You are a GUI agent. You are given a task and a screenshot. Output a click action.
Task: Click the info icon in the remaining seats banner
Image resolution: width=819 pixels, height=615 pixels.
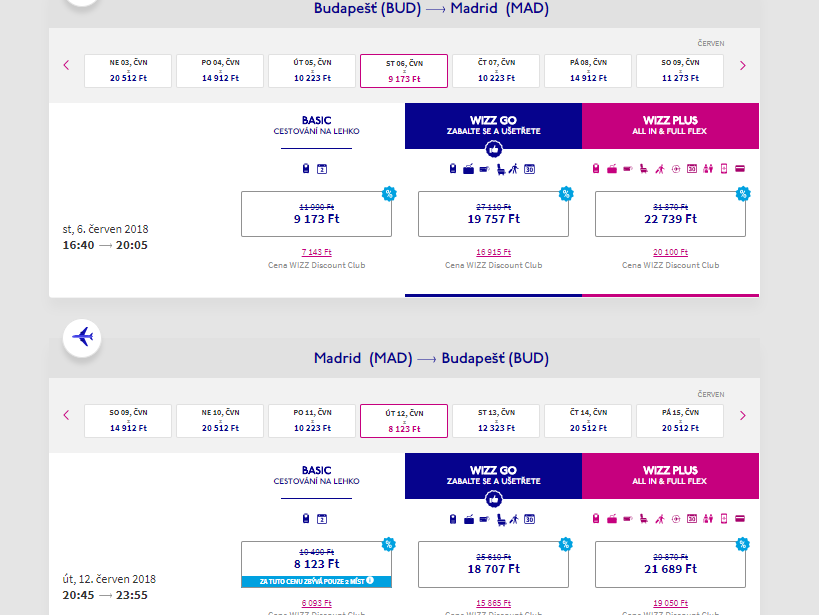click(x=369, y=581)
